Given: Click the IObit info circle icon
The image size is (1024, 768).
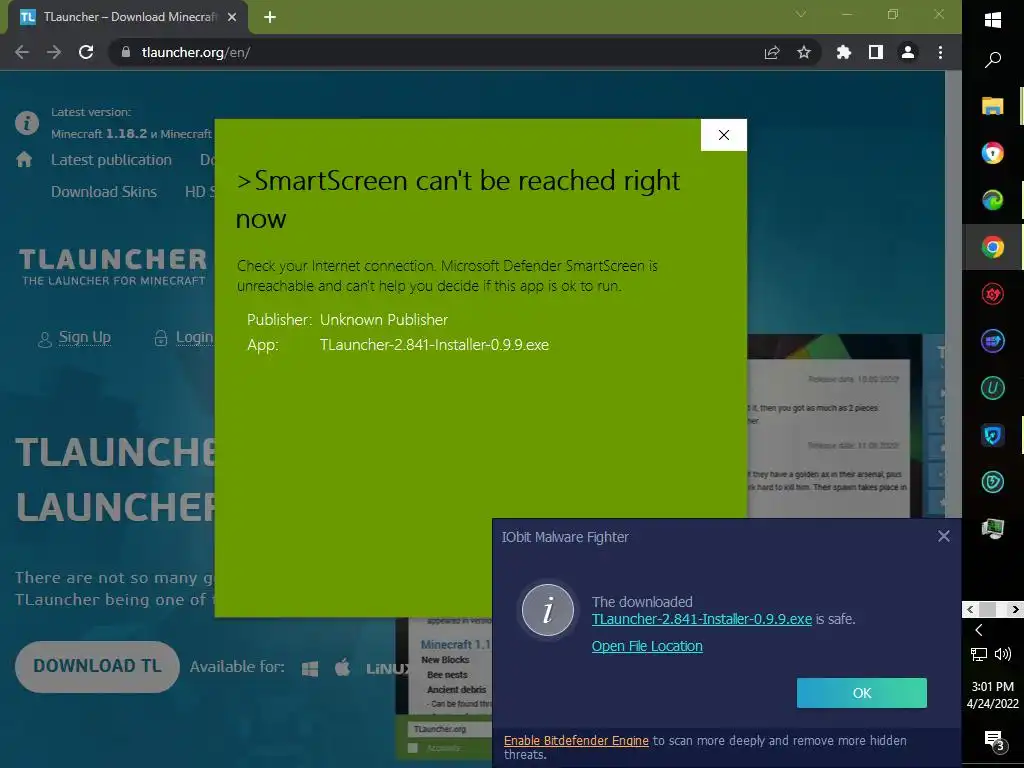Looking at the screenshot, I should (548, 610).
